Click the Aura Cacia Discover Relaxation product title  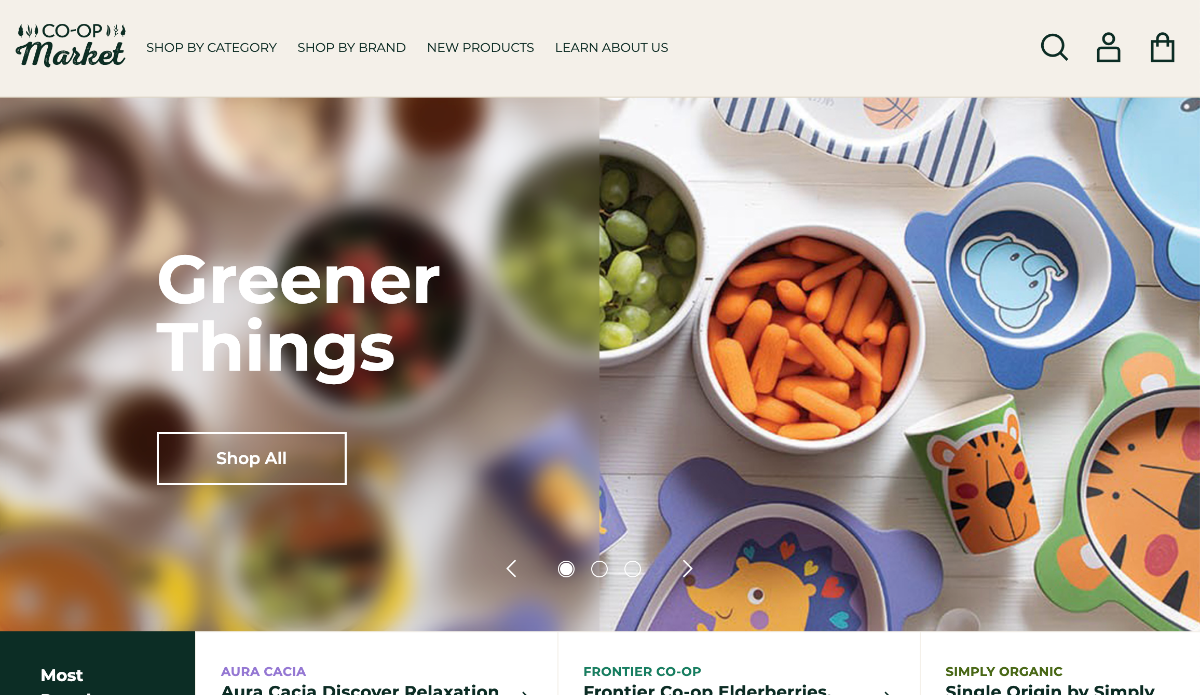pyautogui.click(x=360, y=689)
